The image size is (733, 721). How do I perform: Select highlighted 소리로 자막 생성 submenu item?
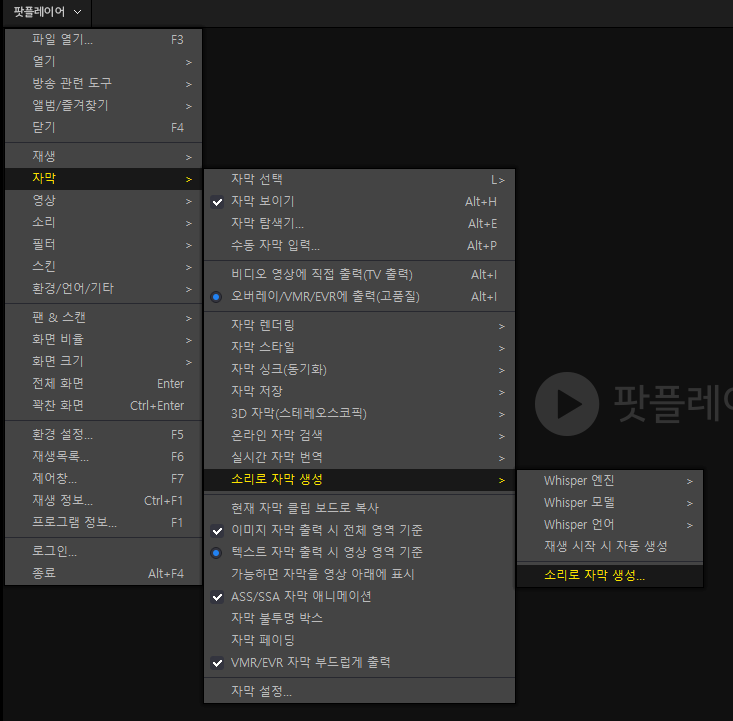point(359,480)
